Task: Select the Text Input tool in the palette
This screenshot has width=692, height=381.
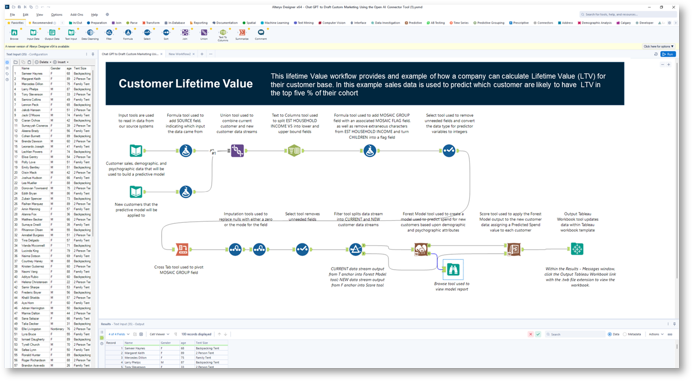Action: coord(71,34)
